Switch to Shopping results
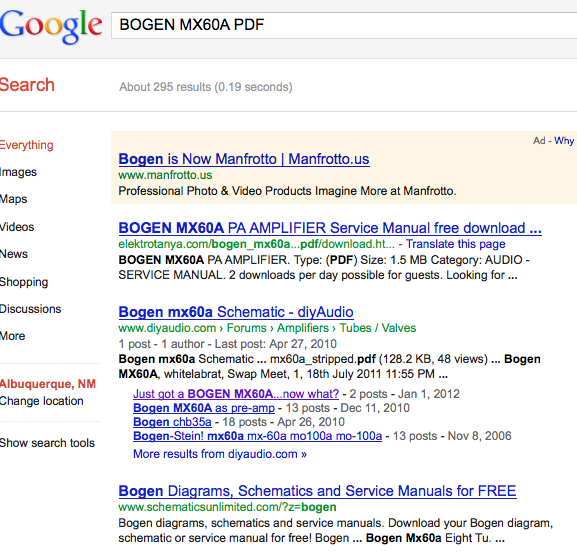577x556 pixels. [x=24, y=282]
